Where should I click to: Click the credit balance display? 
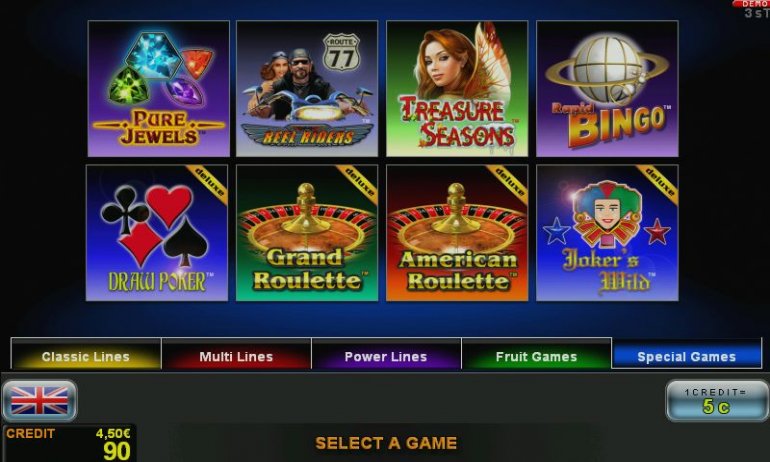point(69,443)
